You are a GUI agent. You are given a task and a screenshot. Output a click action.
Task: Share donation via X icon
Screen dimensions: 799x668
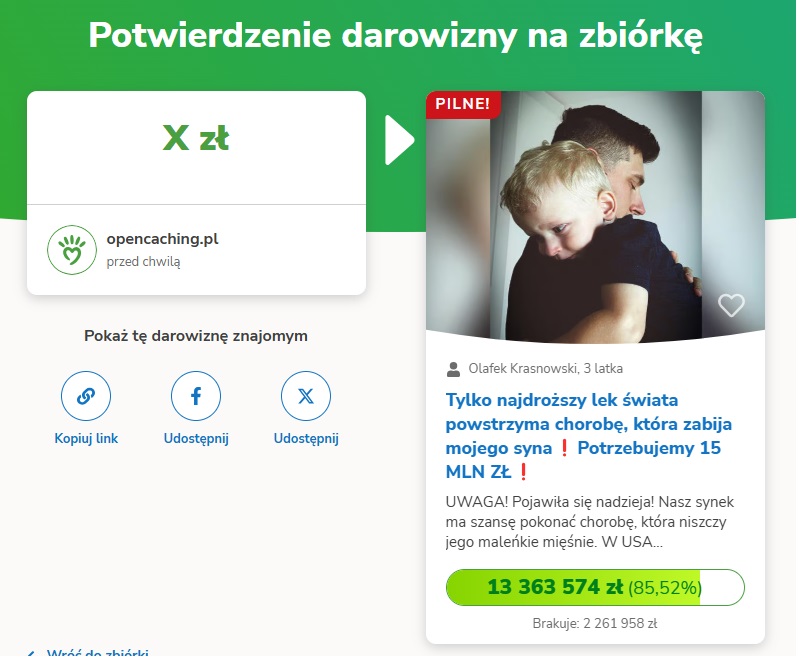306,396
